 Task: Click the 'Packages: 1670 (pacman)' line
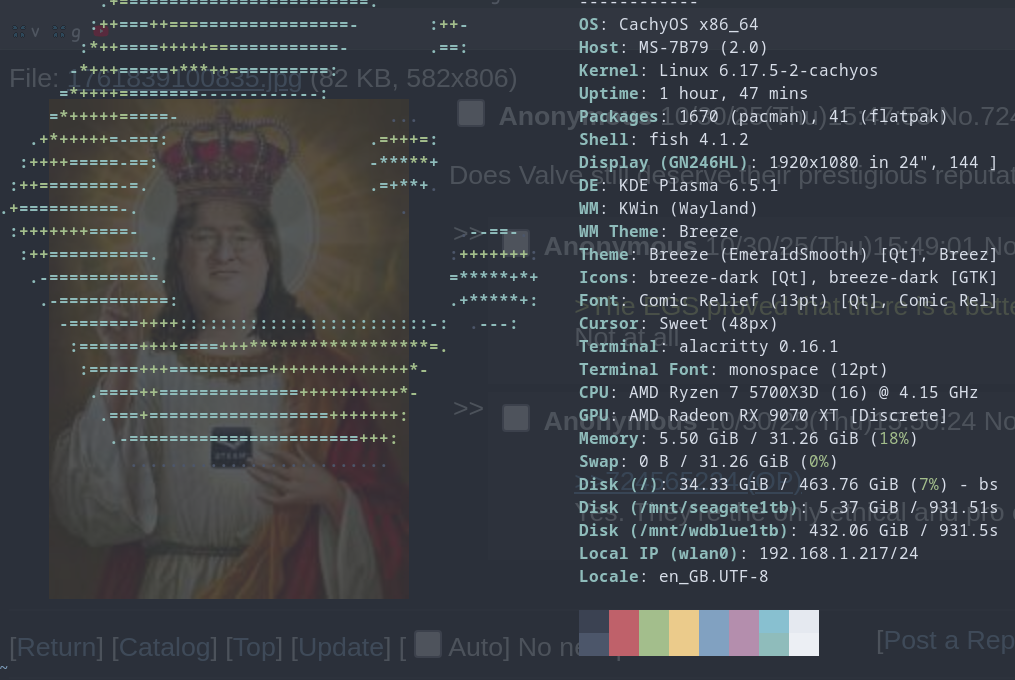click(763, 117)
